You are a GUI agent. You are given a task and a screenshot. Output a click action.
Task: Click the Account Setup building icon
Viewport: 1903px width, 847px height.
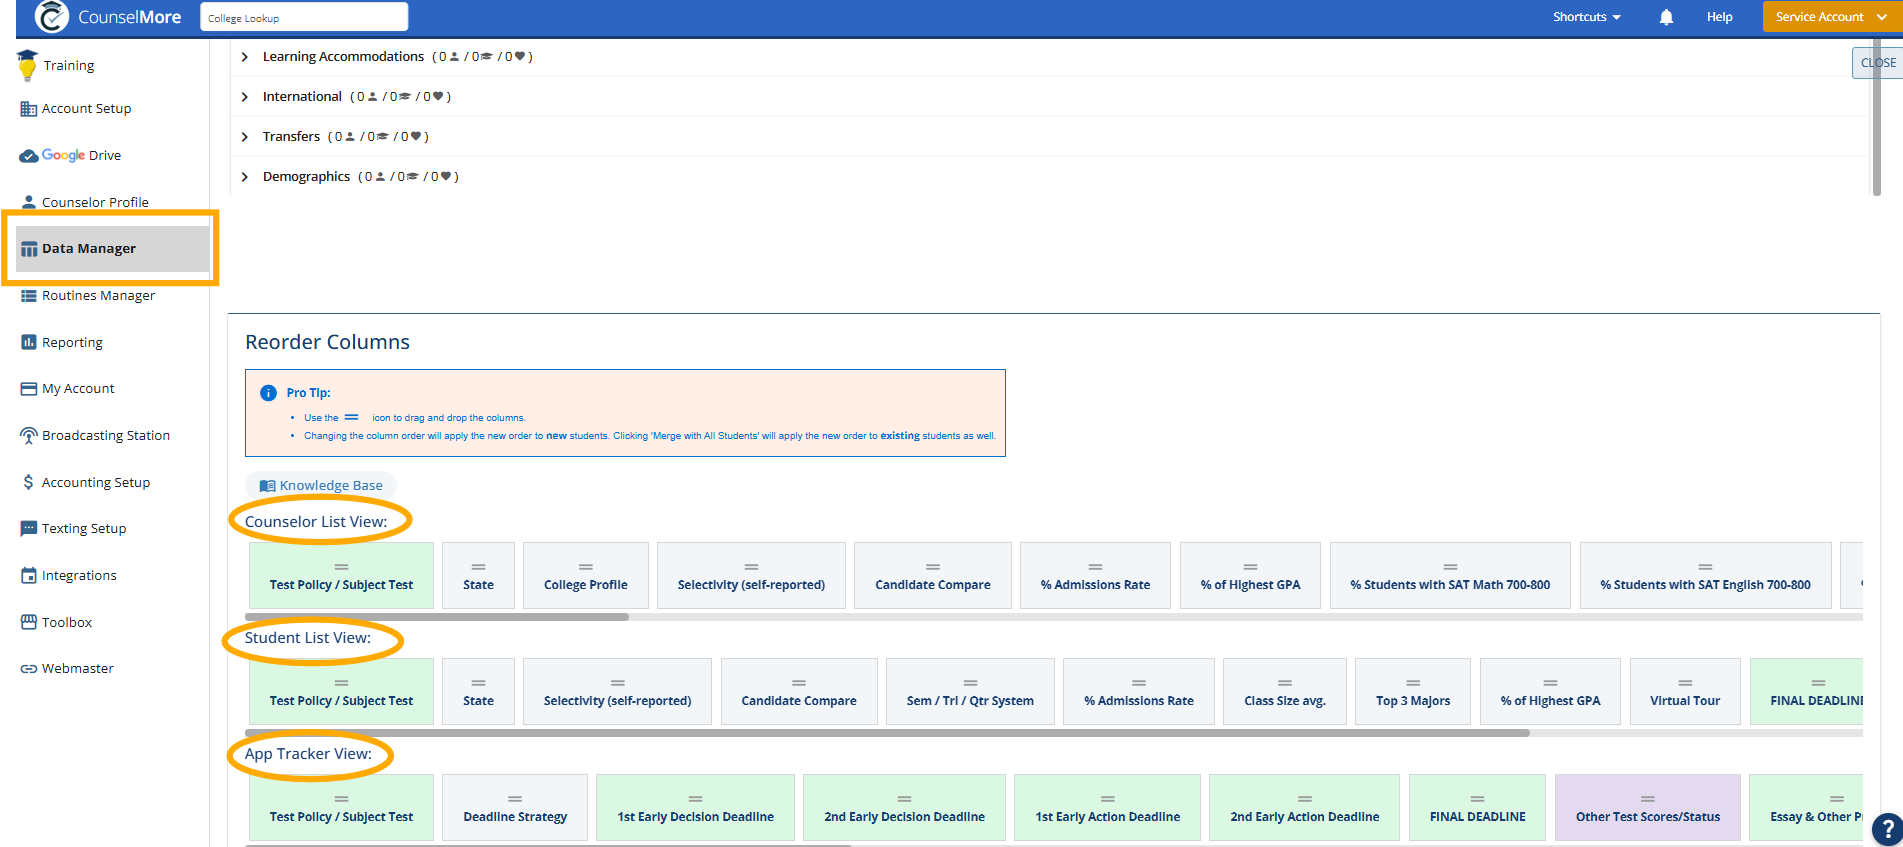click(x=29, y=109)
